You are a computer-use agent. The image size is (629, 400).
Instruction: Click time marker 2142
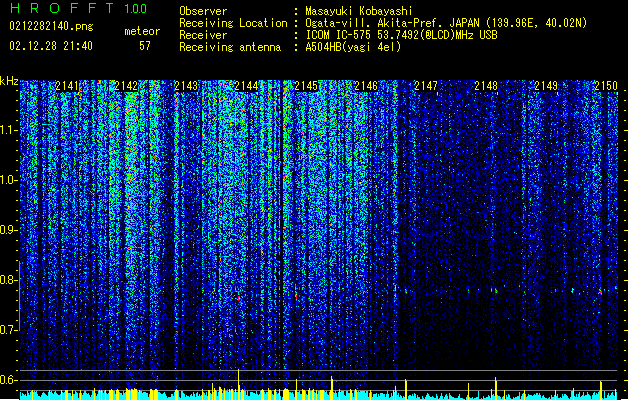coord(126,86)
